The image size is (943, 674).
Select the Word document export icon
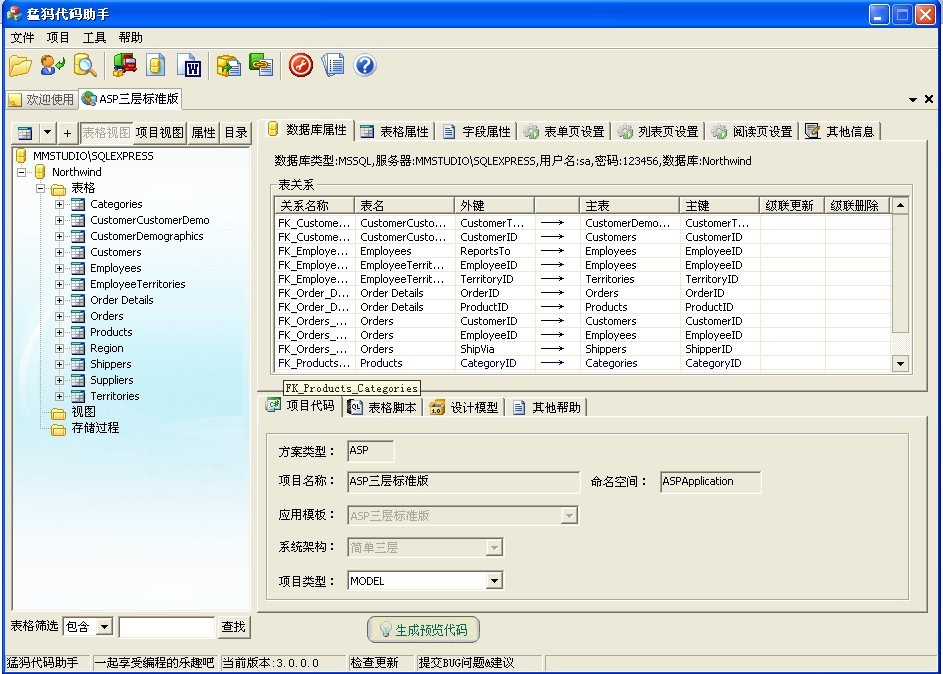(189, 65)
